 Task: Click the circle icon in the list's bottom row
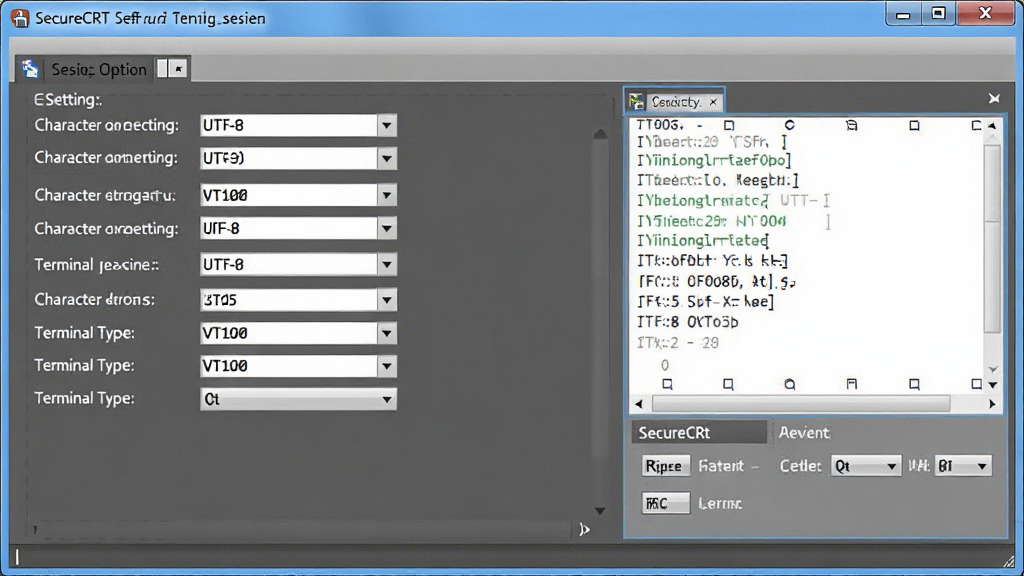[790, 384]
